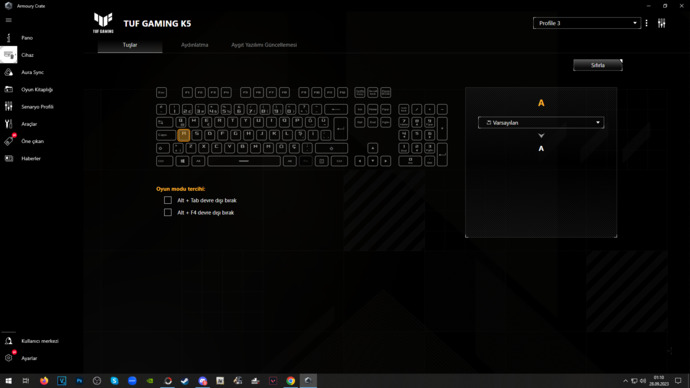Select the Z key on keyboard diagram
This screenshot has width=690, height=388.
pyautogui.click(x=191, y=148)
